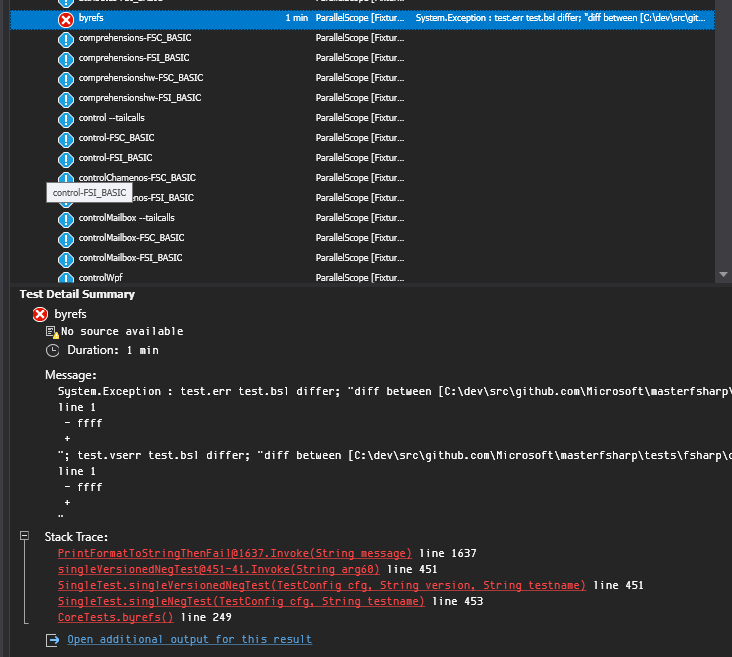Select control --tailcalls test name
Viewport: 732px width, 657px height.
point(112,118)
